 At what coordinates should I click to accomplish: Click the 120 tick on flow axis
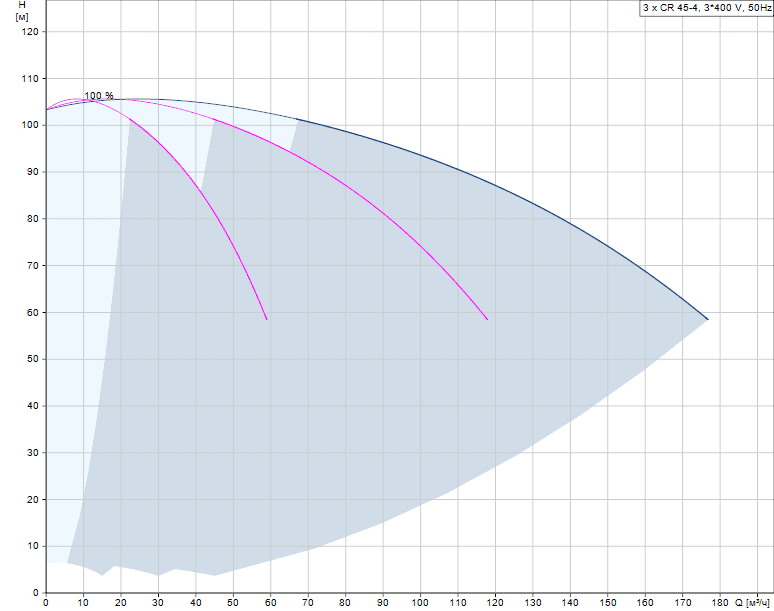[x=495, y=603]
